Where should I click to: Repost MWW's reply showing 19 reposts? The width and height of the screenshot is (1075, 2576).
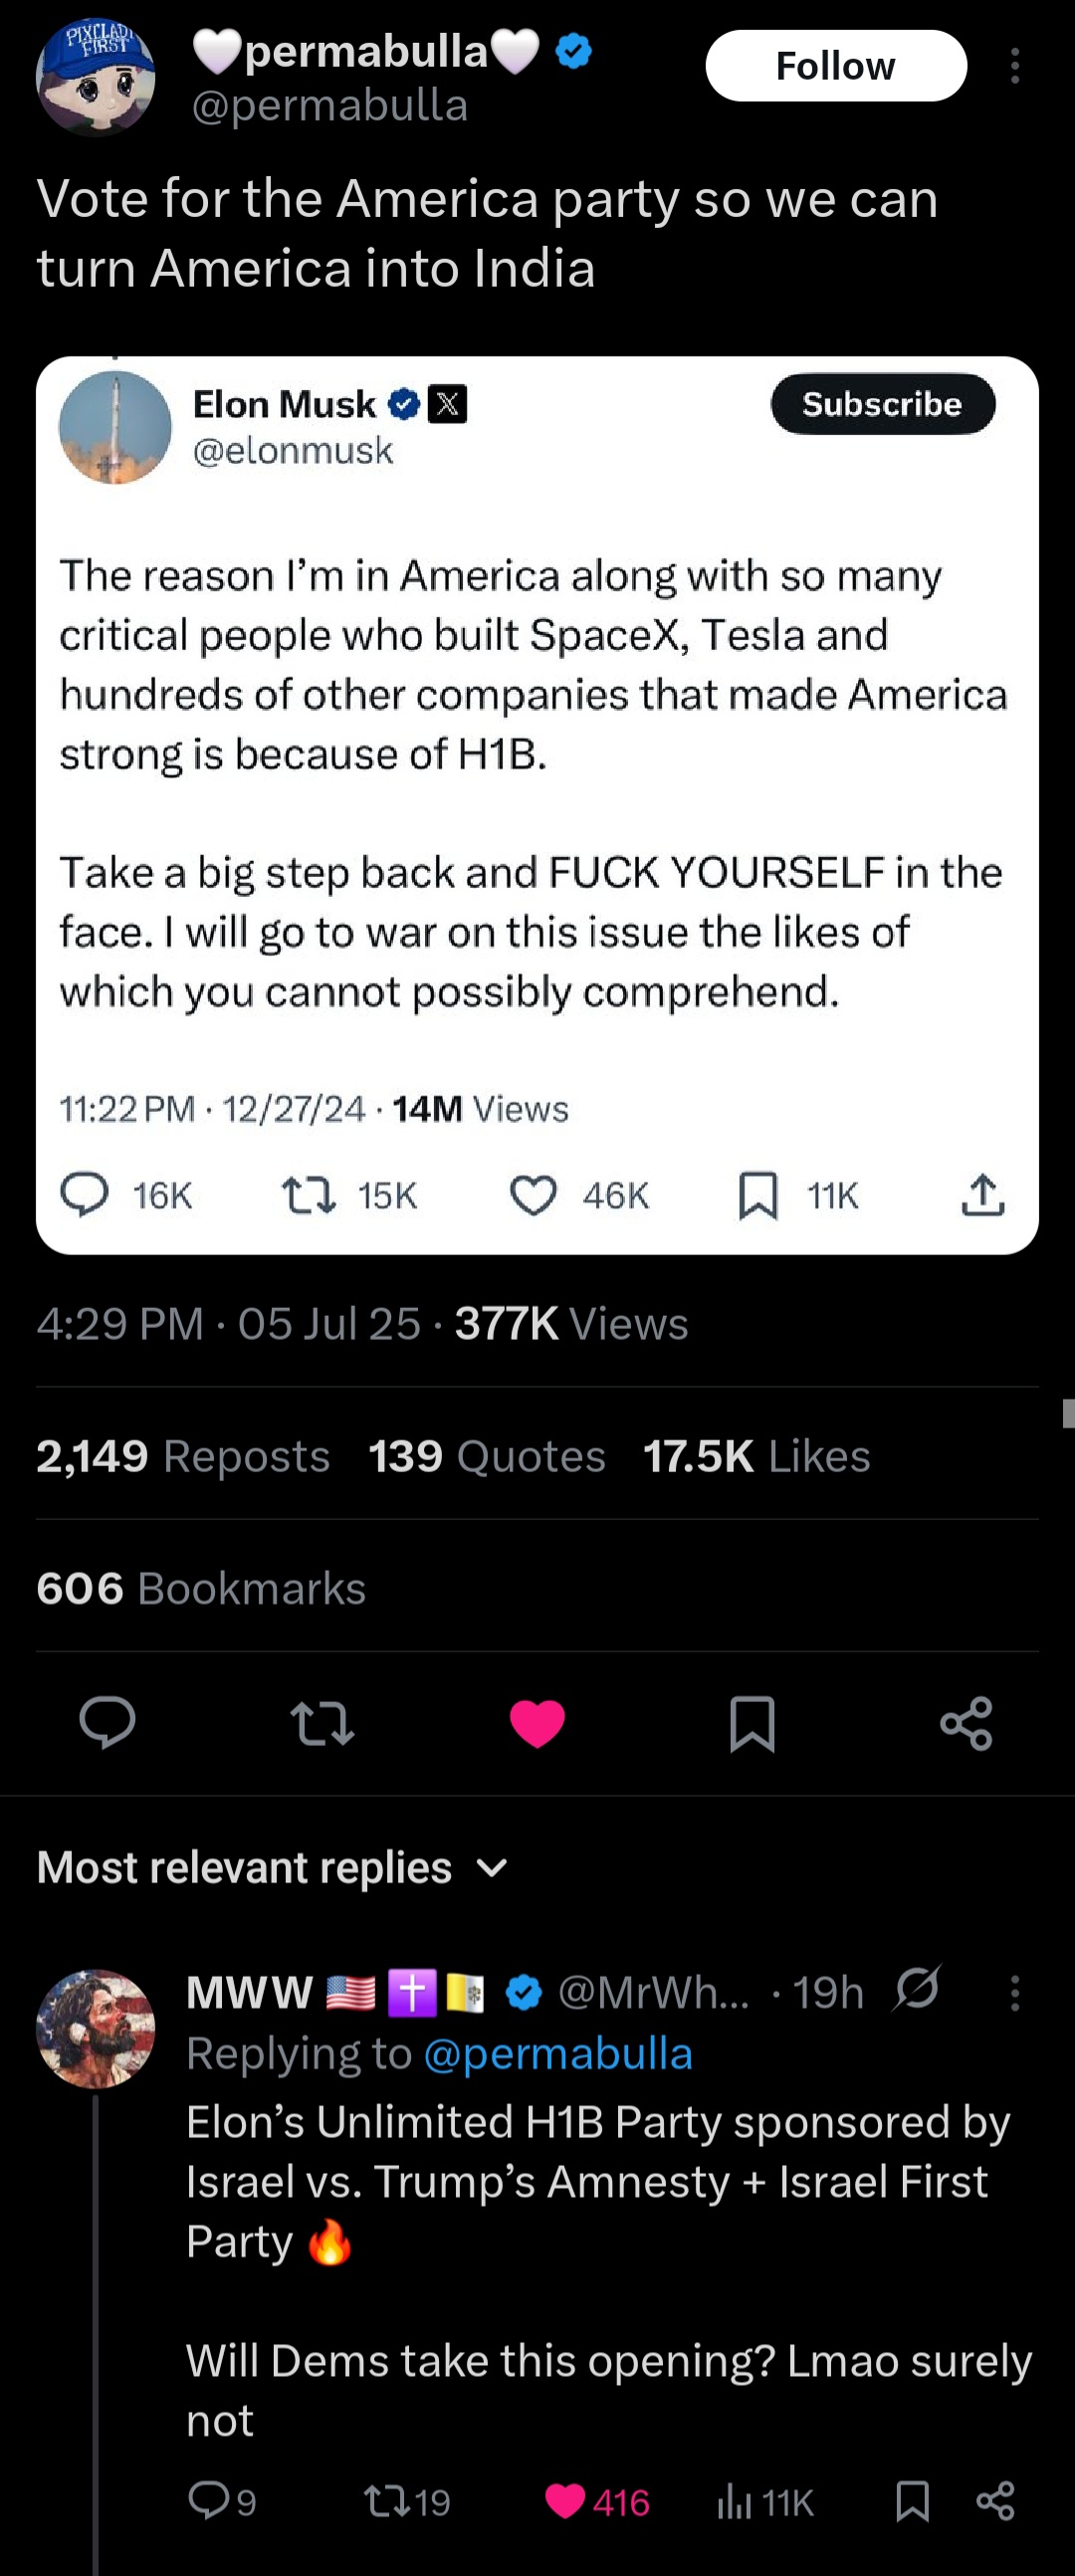(x=406, y=2501)
